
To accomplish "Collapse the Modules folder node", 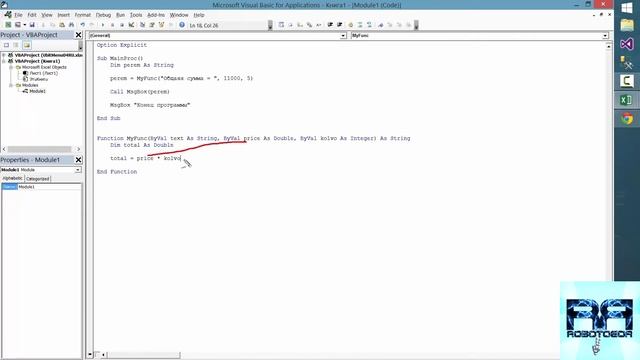I will [11, 85].
